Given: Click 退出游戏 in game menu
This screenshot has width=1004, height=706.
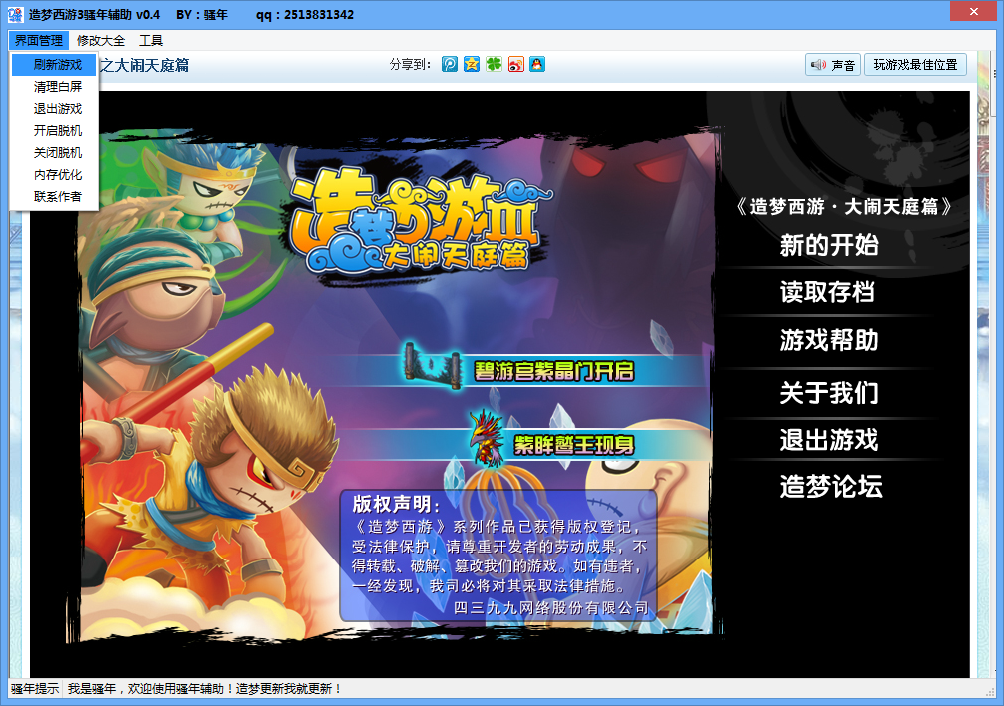Looking at the screenshot, I should 829,440.
